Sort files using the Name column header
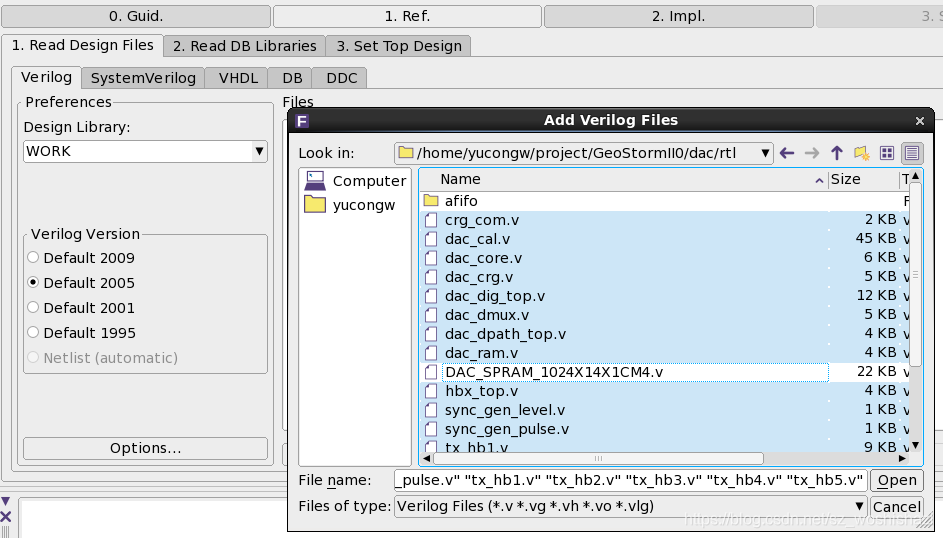 624,179
